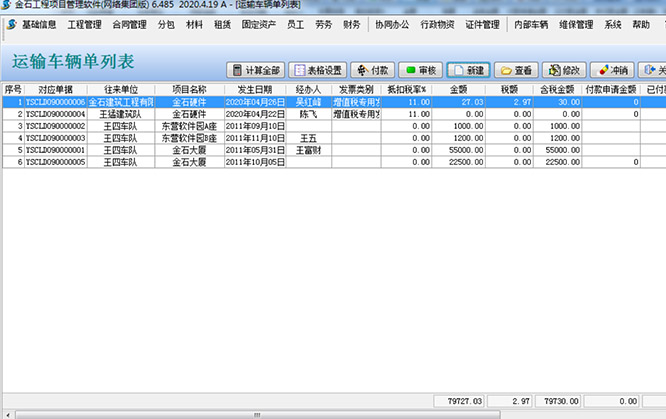Click the scrollbar left arrow
Screen dimensions: 666x419
tap(8, 413)
